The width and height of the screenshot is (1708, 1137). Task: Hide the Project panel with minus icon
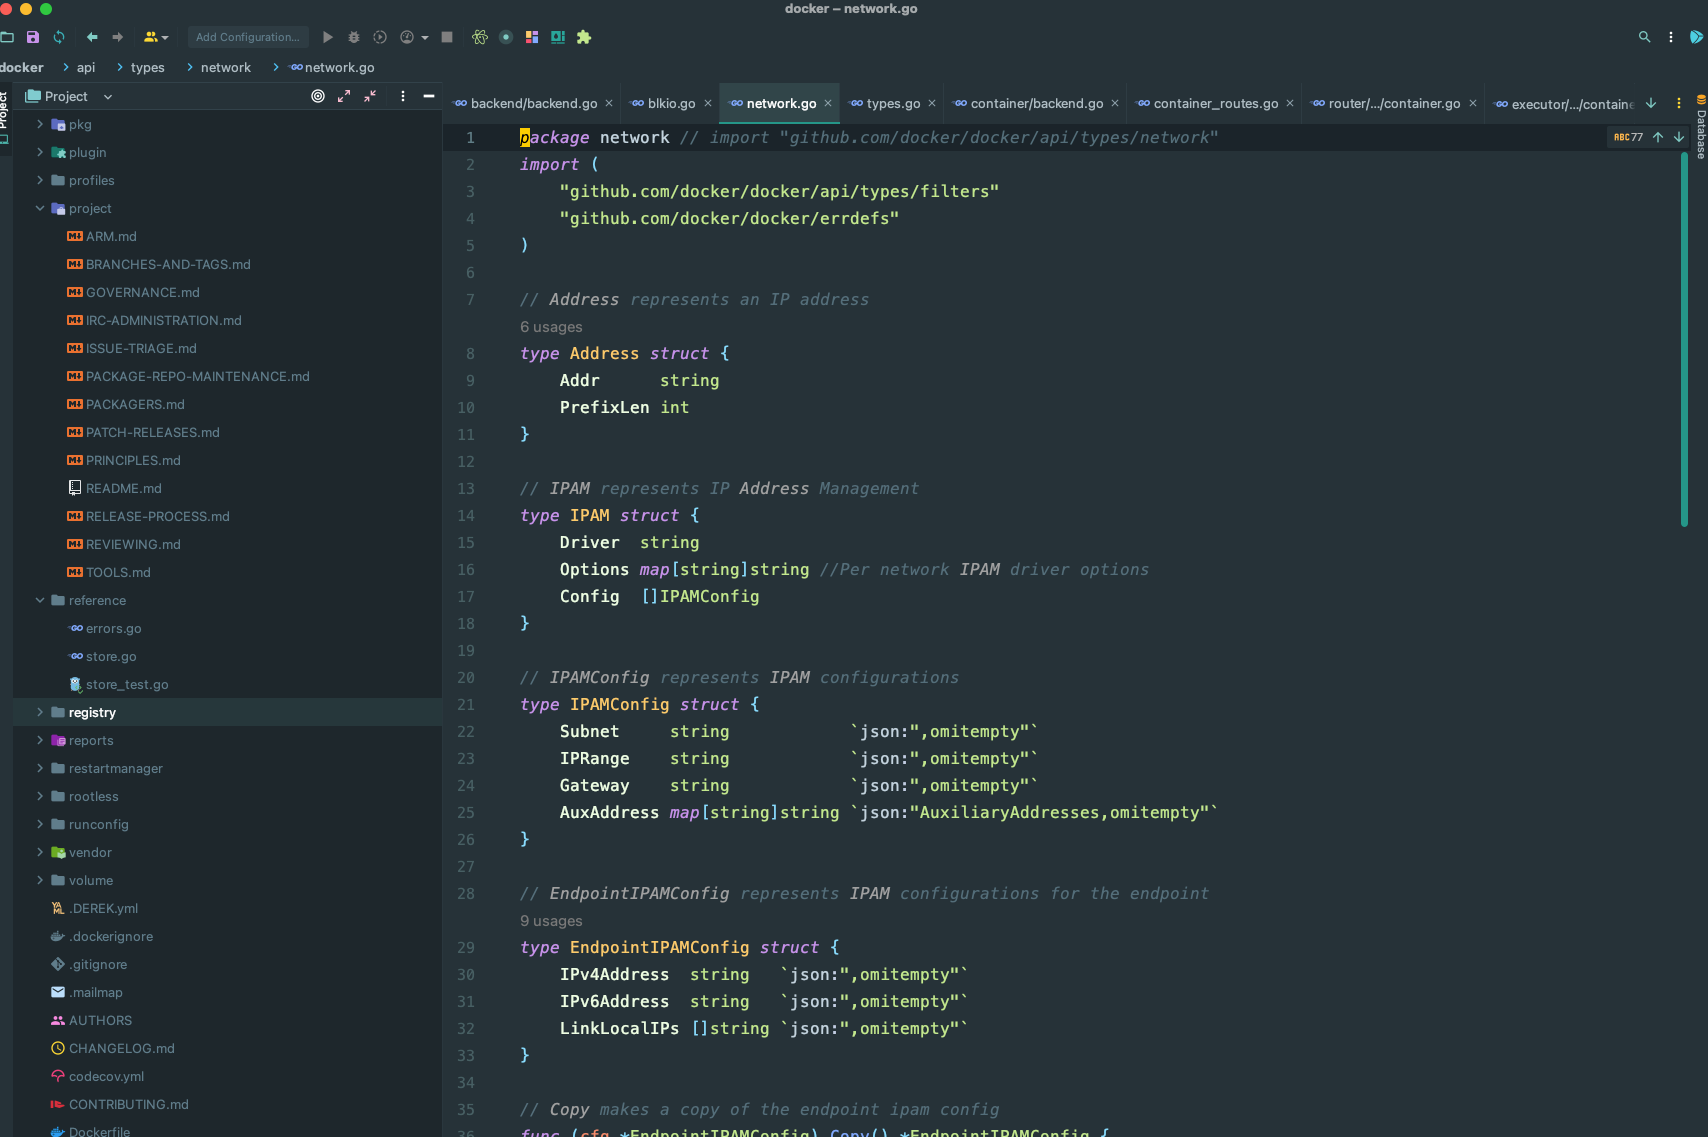tap(429, 96)
